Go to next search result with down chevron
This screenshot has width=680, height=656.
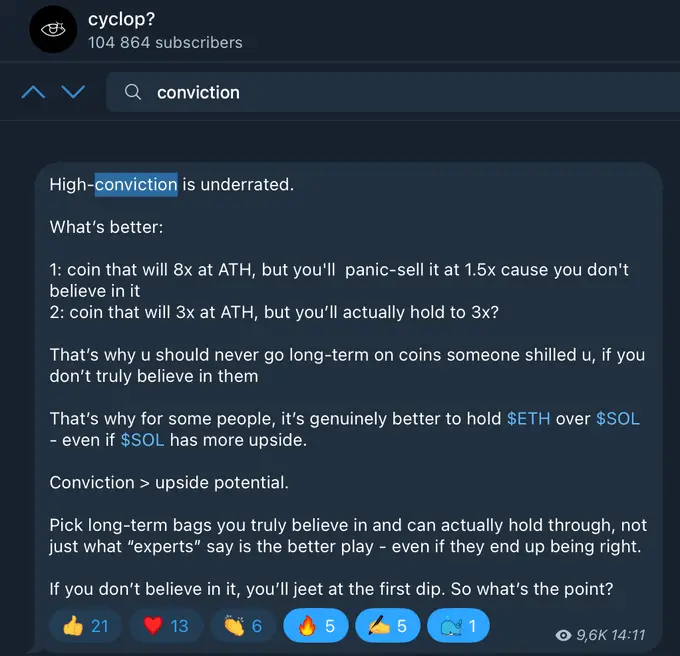point(73,92)
